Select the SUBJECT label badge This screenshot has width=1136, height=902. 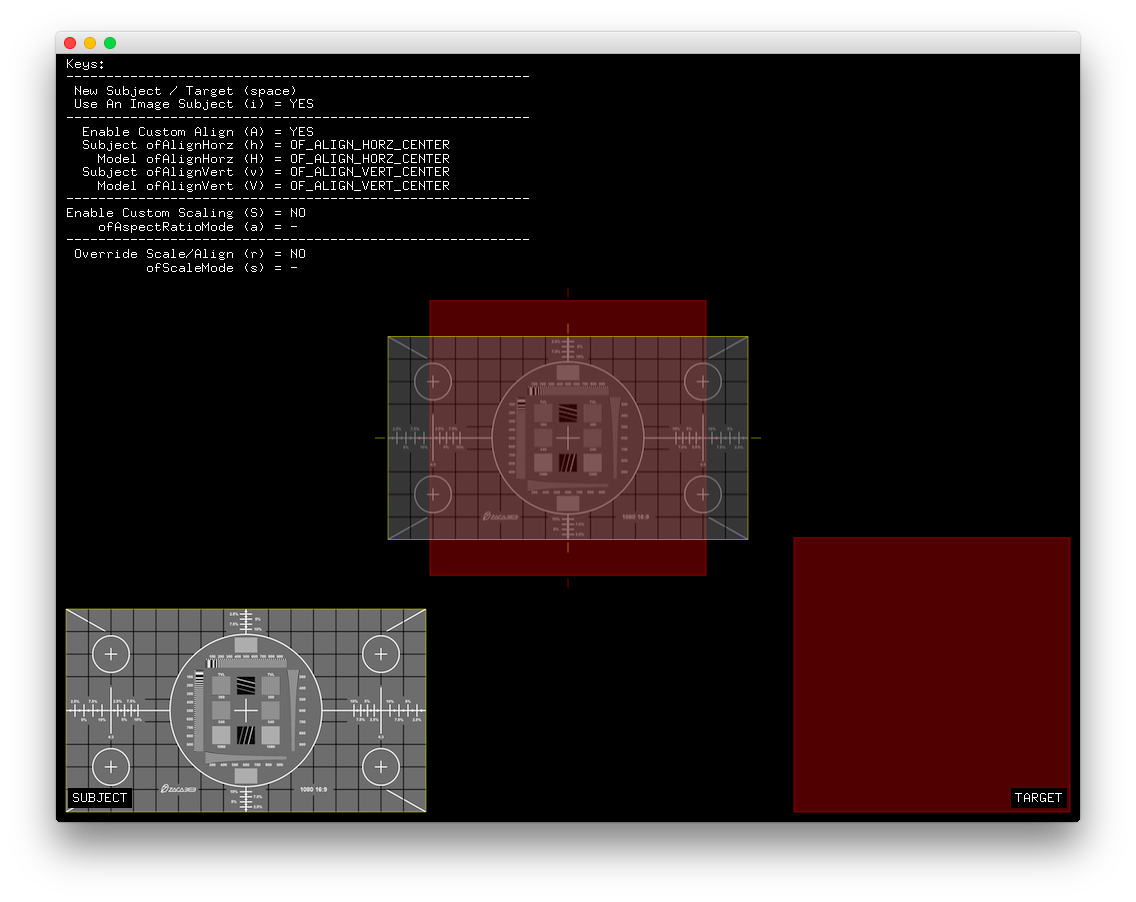[99, 798]
